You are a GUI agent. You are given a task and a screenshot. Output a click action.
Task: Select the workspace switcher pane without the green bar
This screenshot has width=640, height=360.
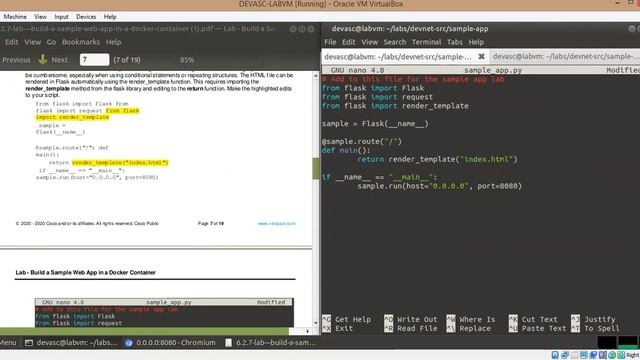(x=607, y=342)
